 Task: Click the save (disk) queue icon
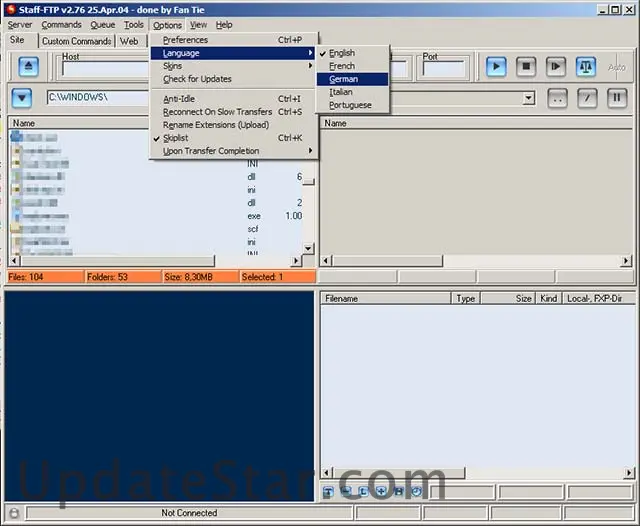tap(398, 491)
